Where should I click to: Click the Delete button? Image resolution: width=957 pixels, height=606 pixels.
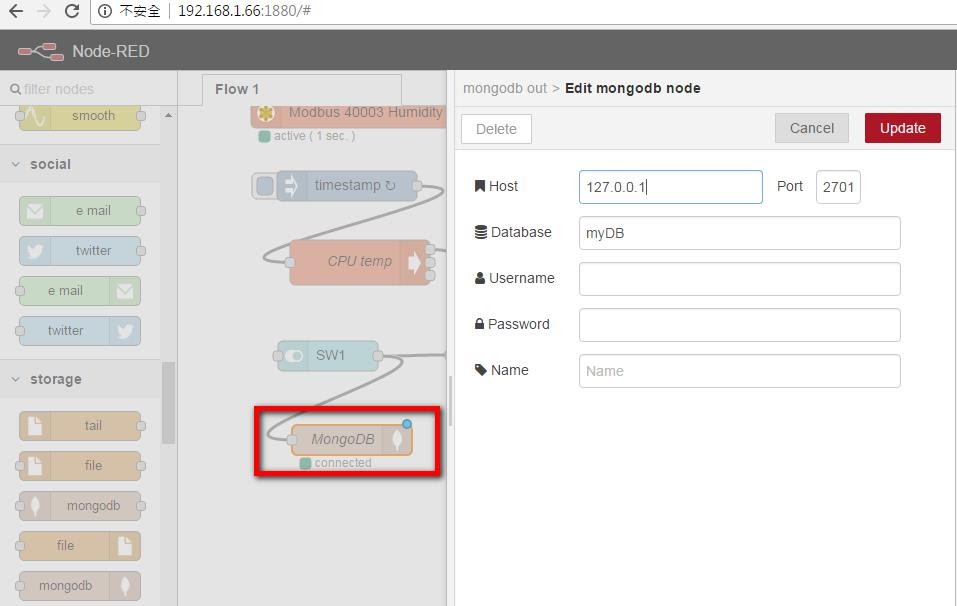point(496,128)
